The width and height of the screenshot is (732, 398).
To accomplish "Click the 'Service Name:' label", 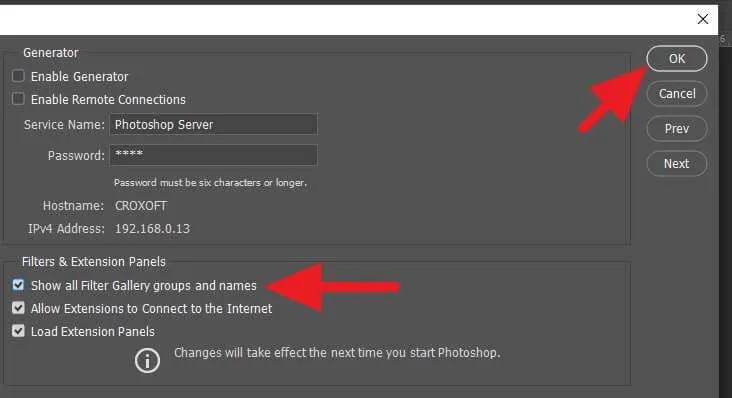I will point(64,125).
